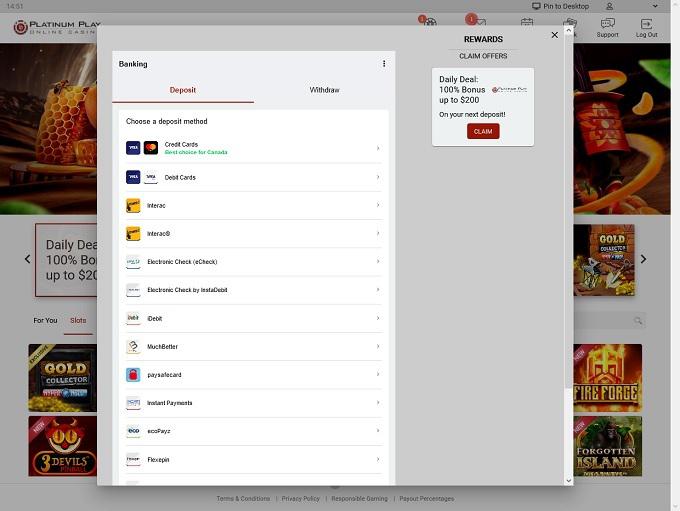This screenshot has height=511, width=680.
Task: Open the banking three-dot options menu
Action: coord(384,64)
